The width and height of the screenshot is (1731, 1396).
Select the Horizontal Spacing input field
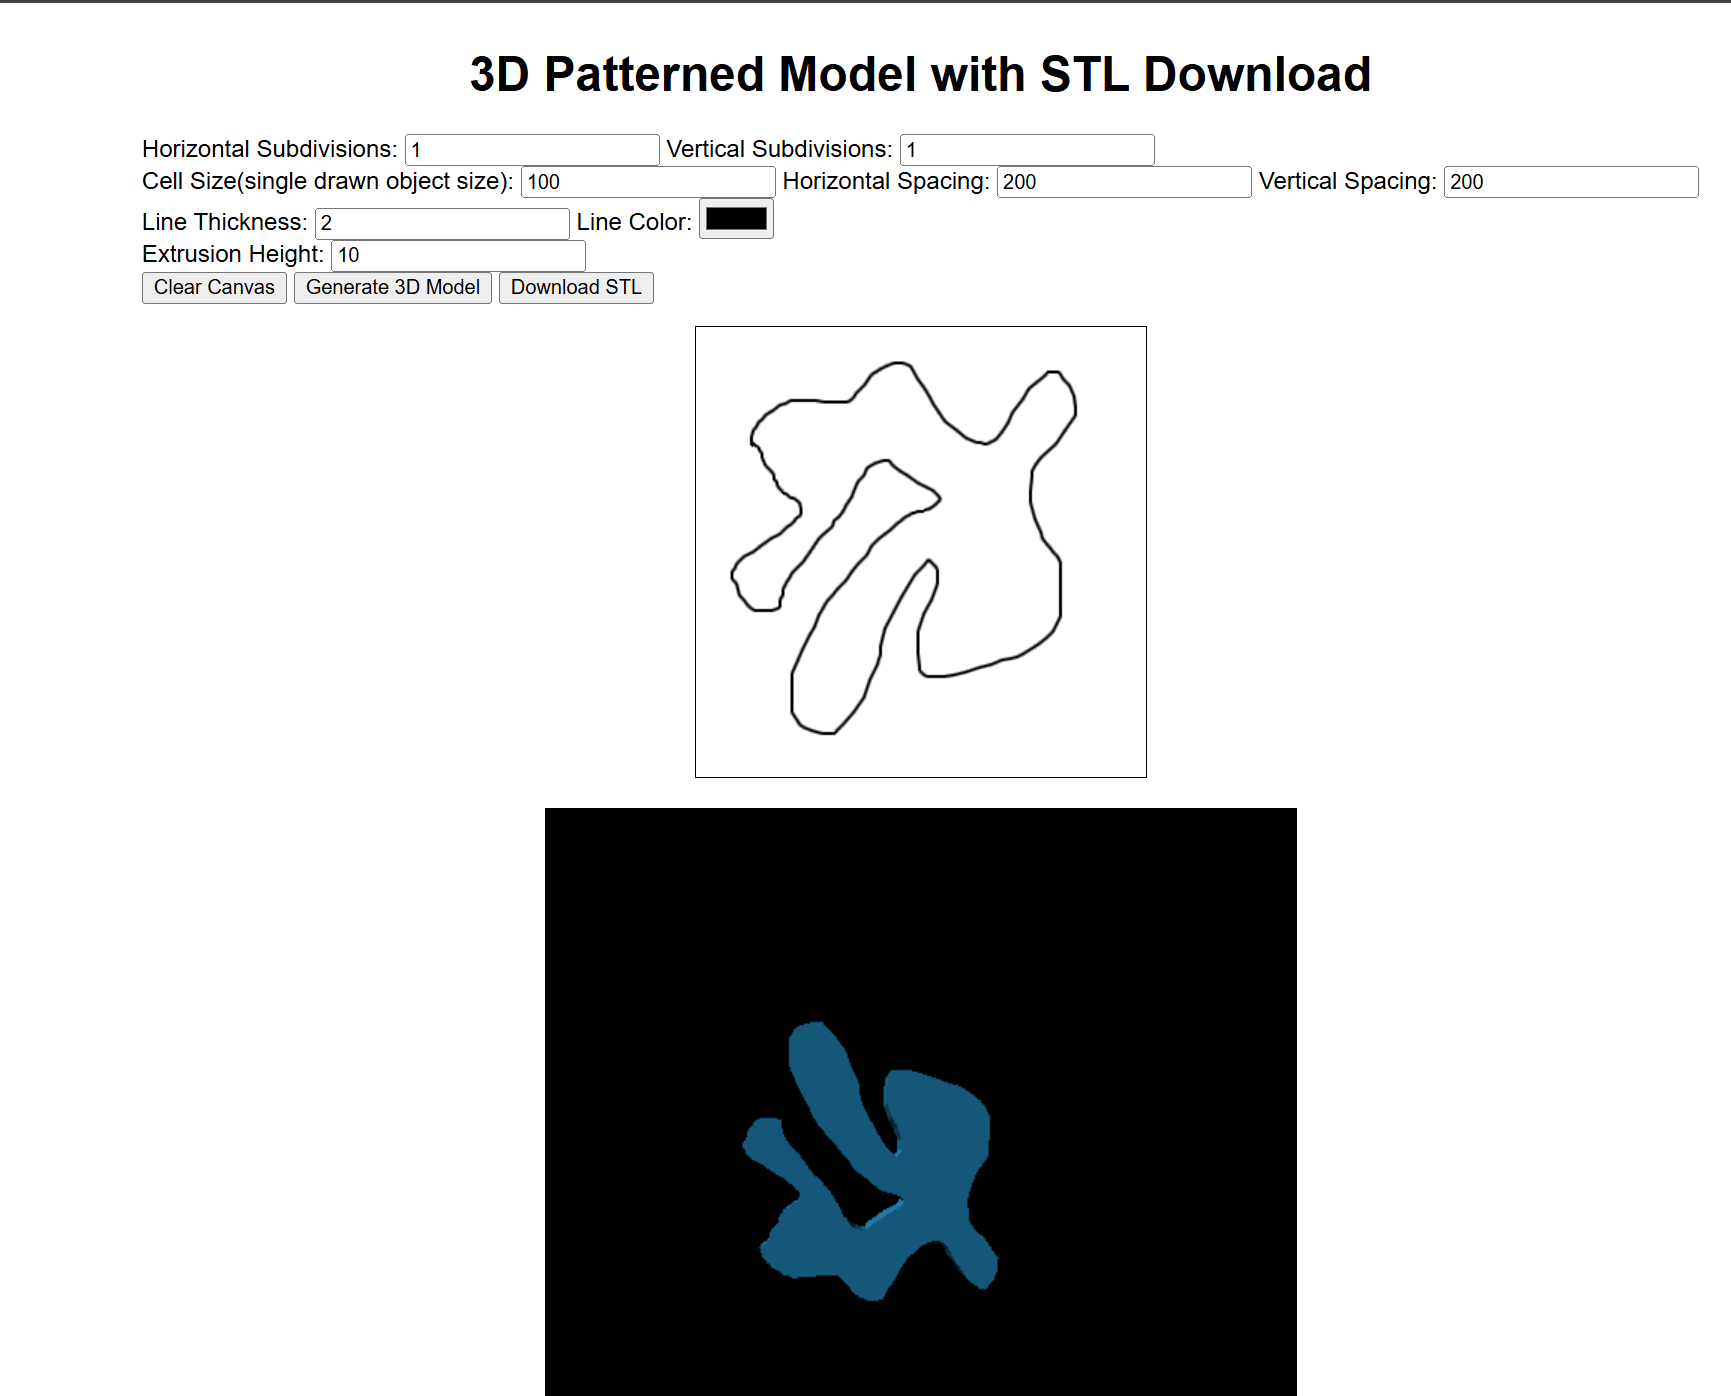1124,182
